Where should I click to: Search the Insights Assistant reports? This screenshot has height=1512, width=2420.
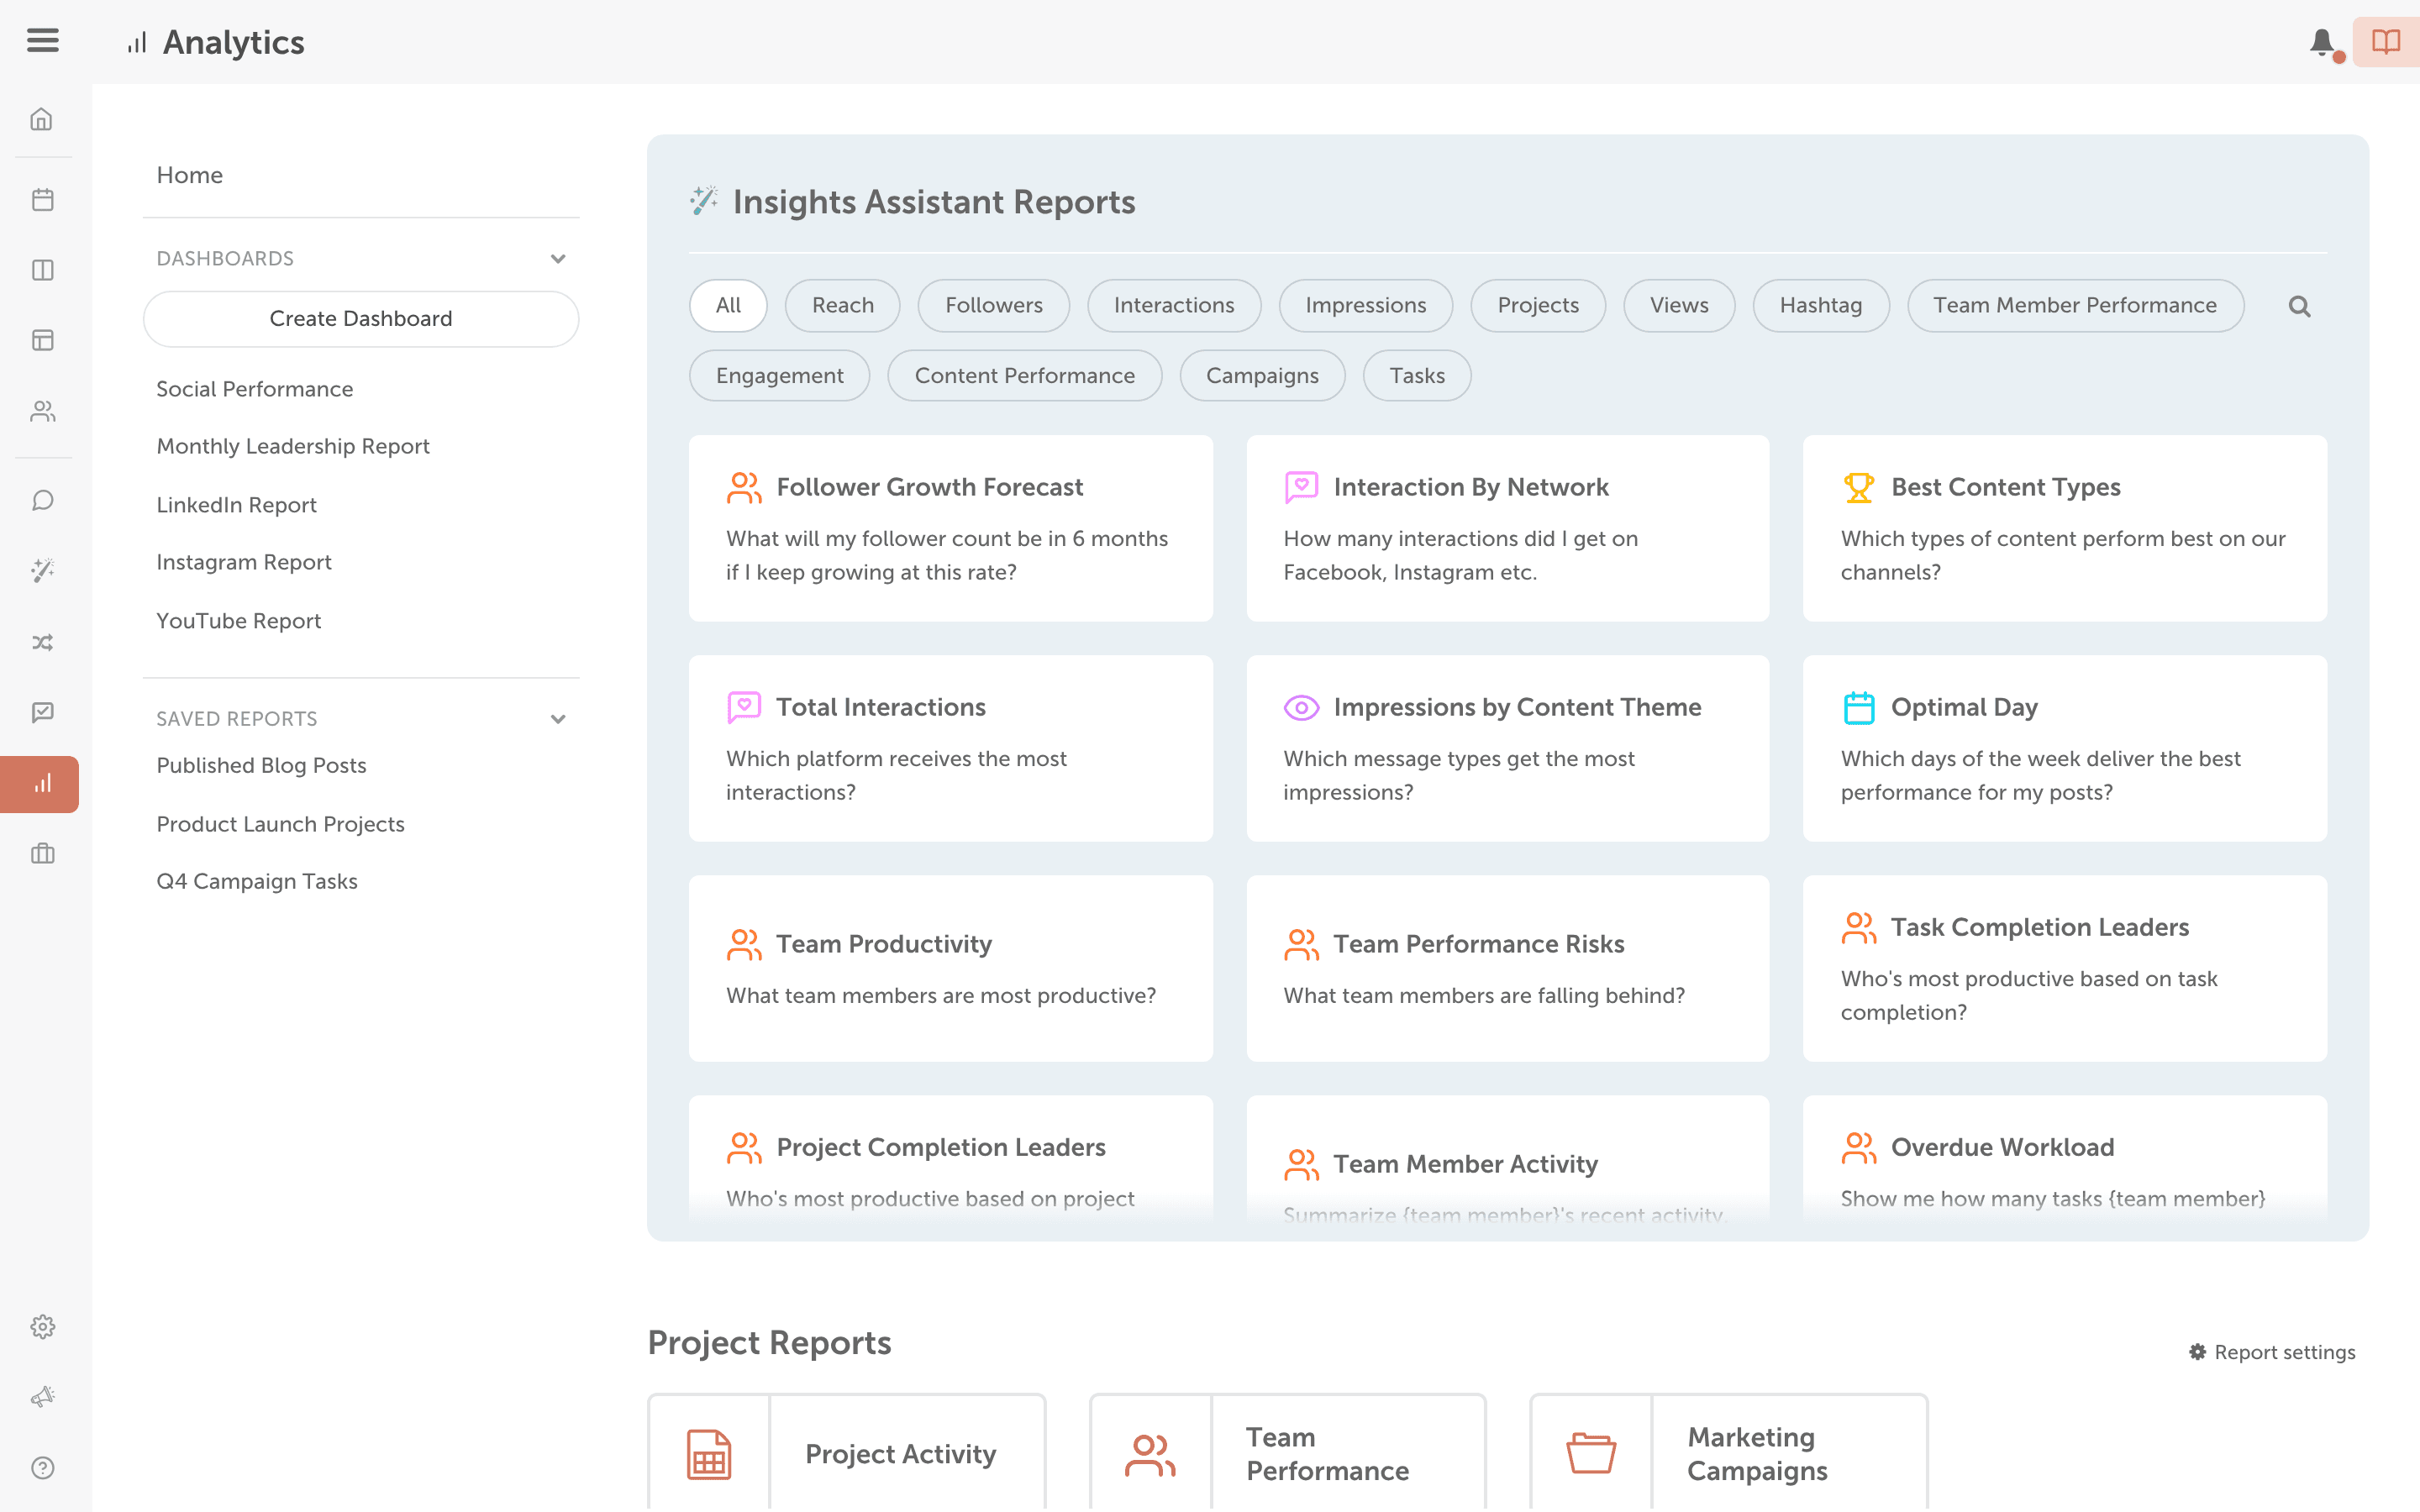coord(2299,306)
